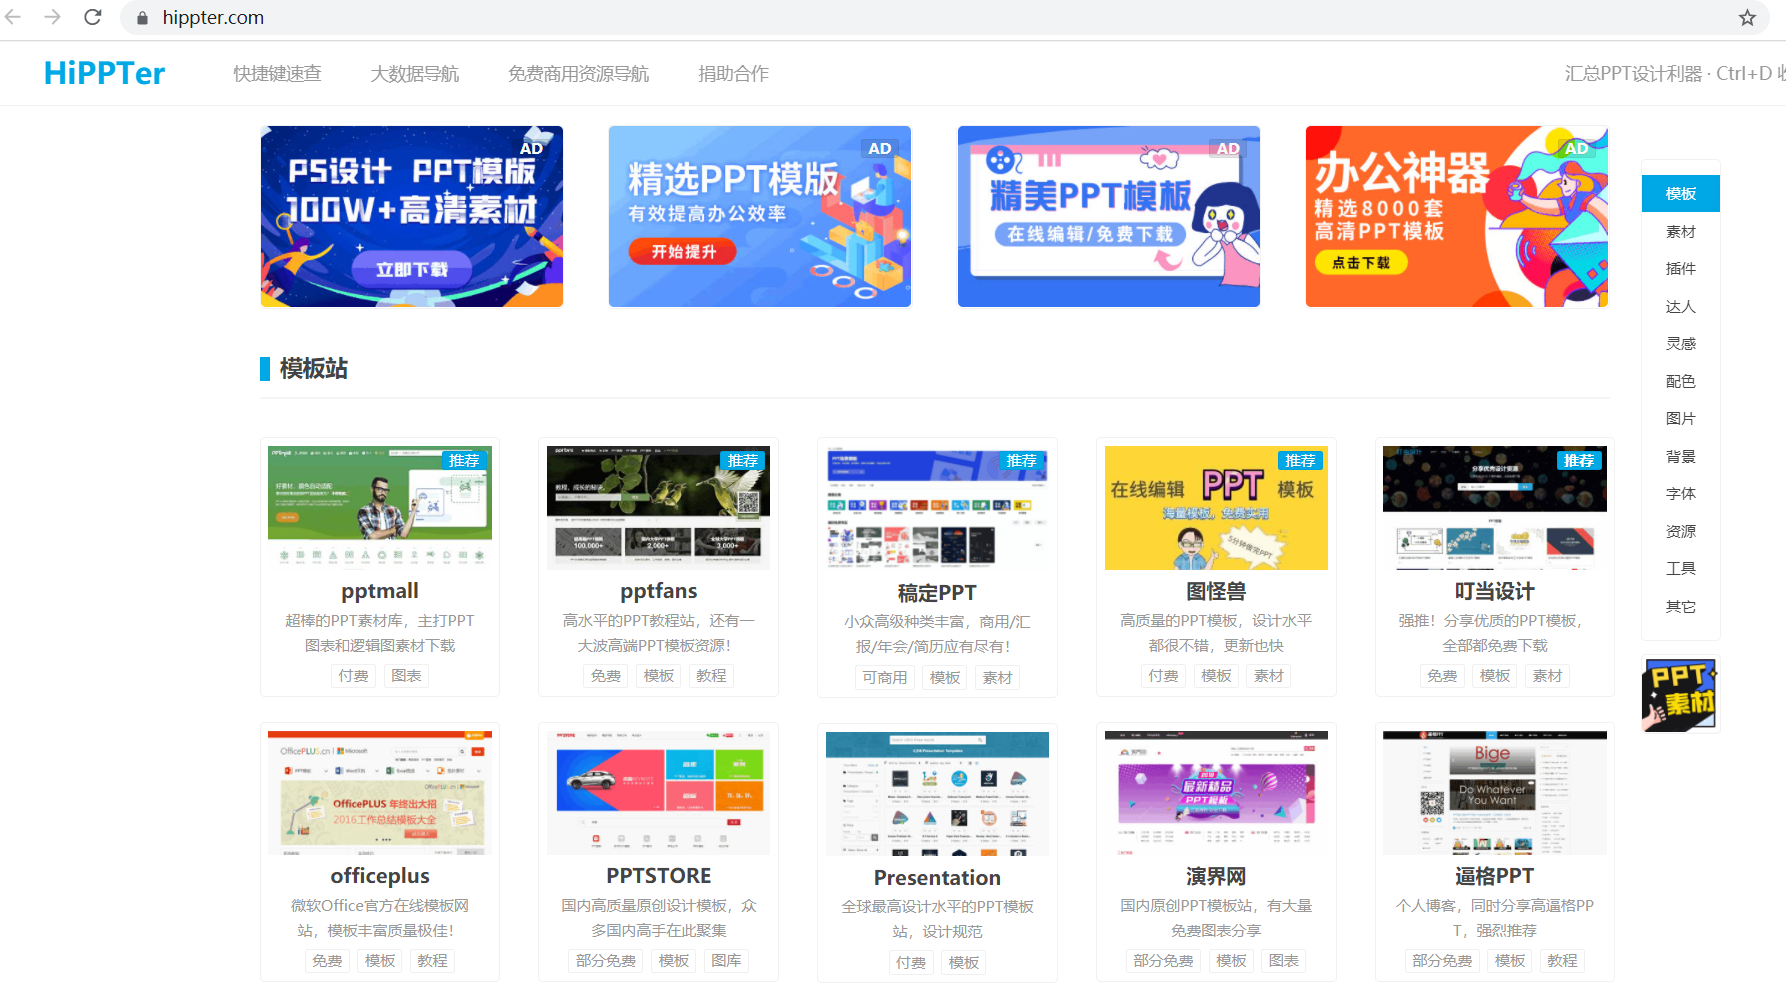Open the PS设计 PPT模版 ad banner
Screen dimensions: 1786x989
412,216
